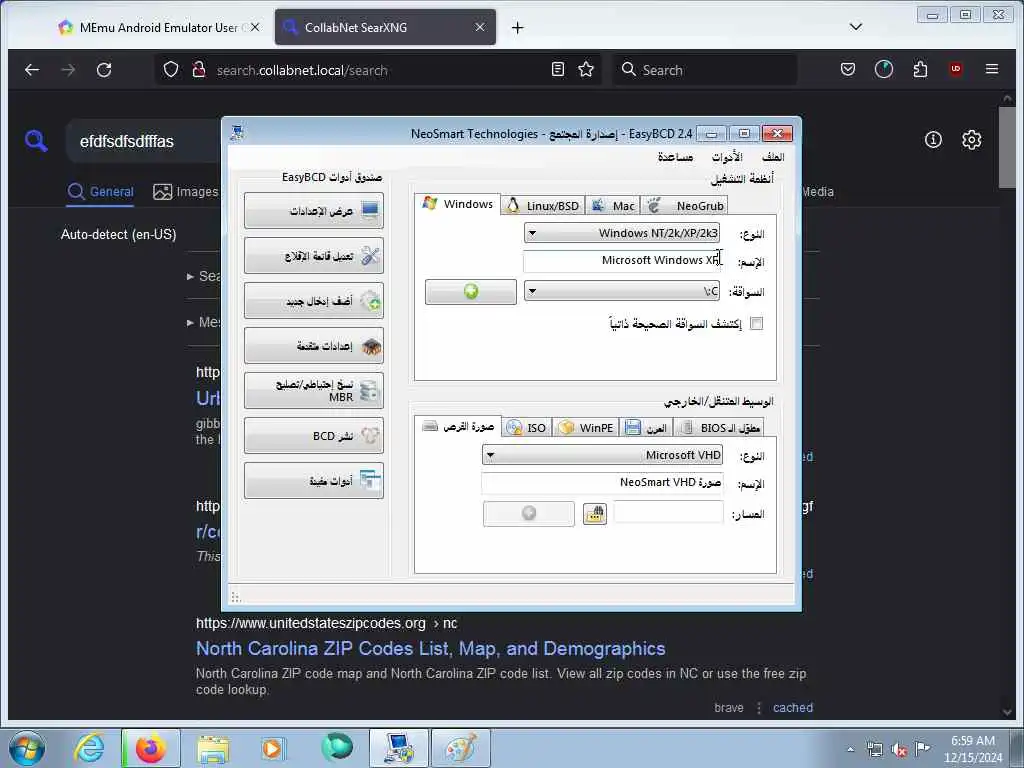The width and height of the screenshot is (1024, 768).
Task: Click the Firefox tracking protection shield icon
Action: pos(170,69)
